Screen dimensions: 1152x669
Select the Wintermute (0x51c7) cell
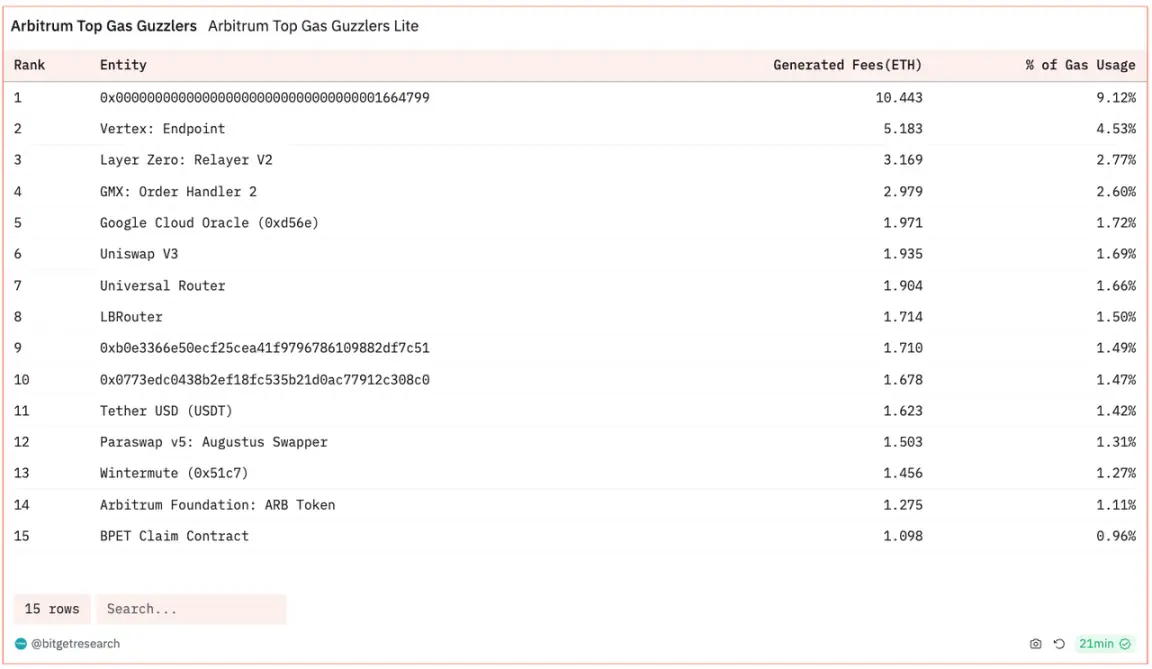(174, 473)
